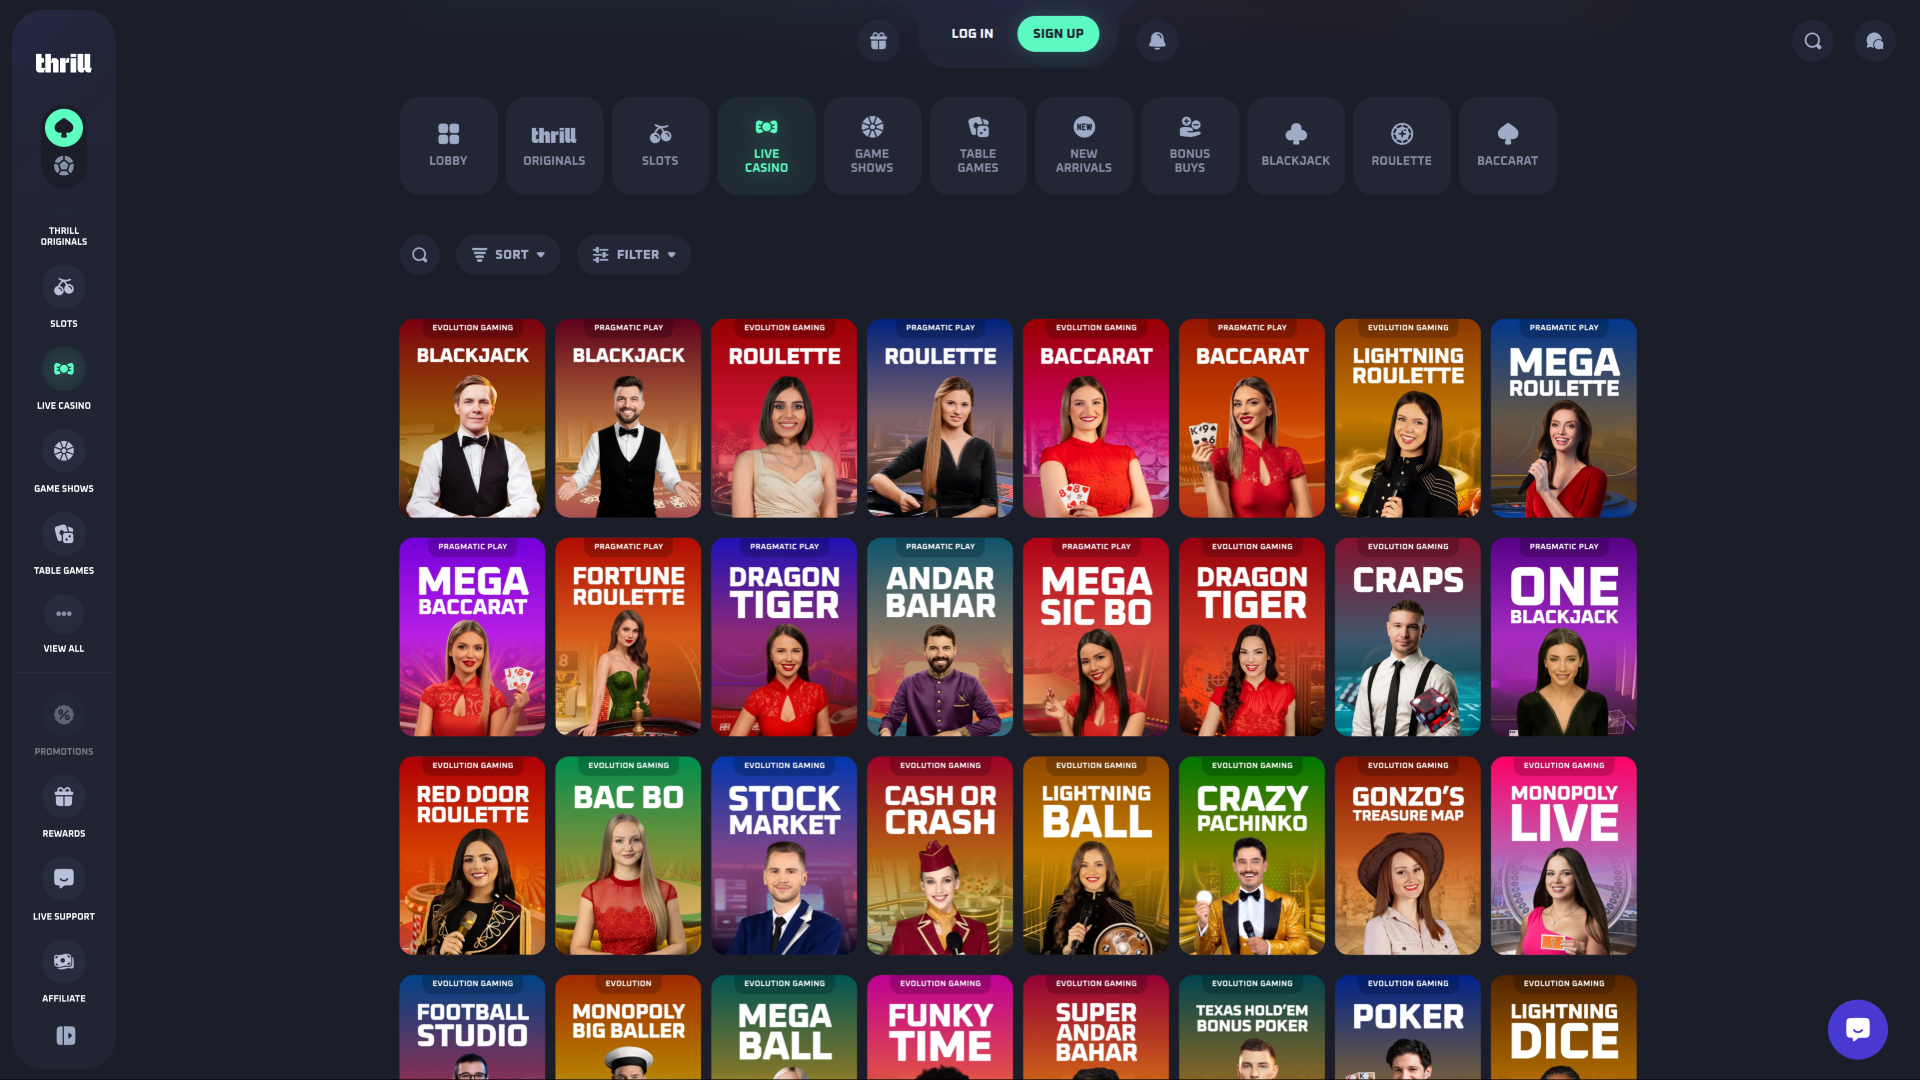This screenshot has height=1080, width=1920.
Task: Select the Slots icon in the sidebar
Action: [64, 287]
